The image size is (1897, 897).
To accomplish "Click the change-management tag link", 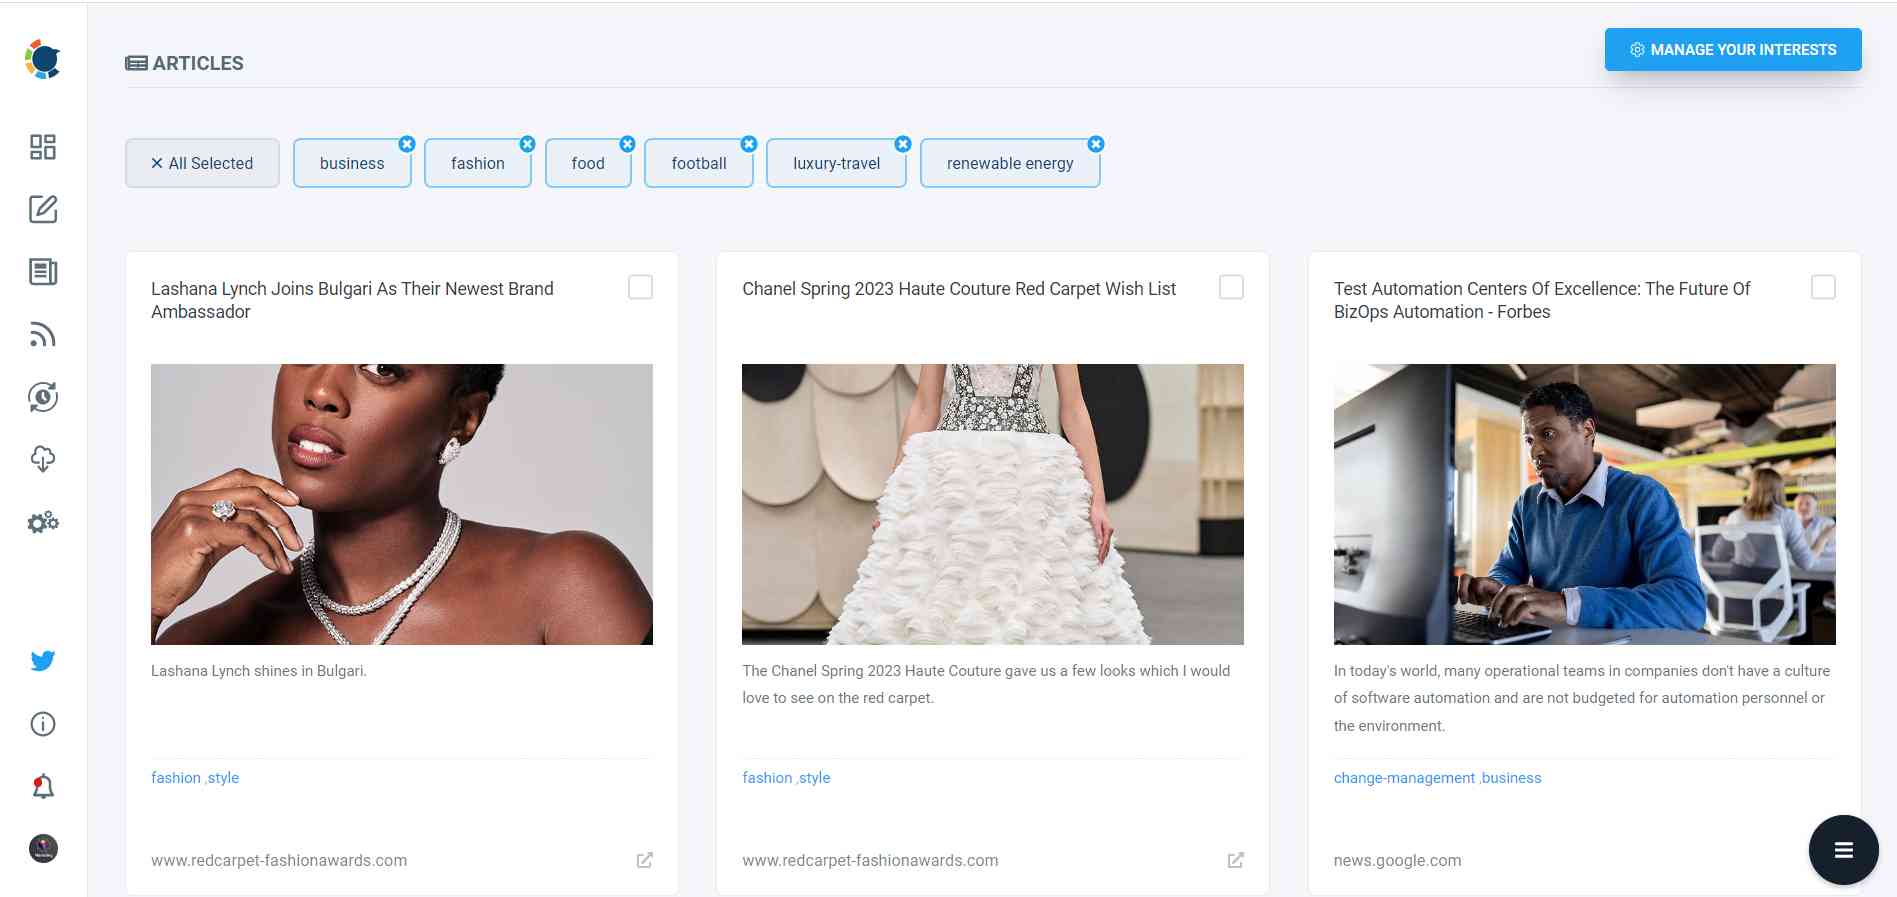I will point(1404,778).
